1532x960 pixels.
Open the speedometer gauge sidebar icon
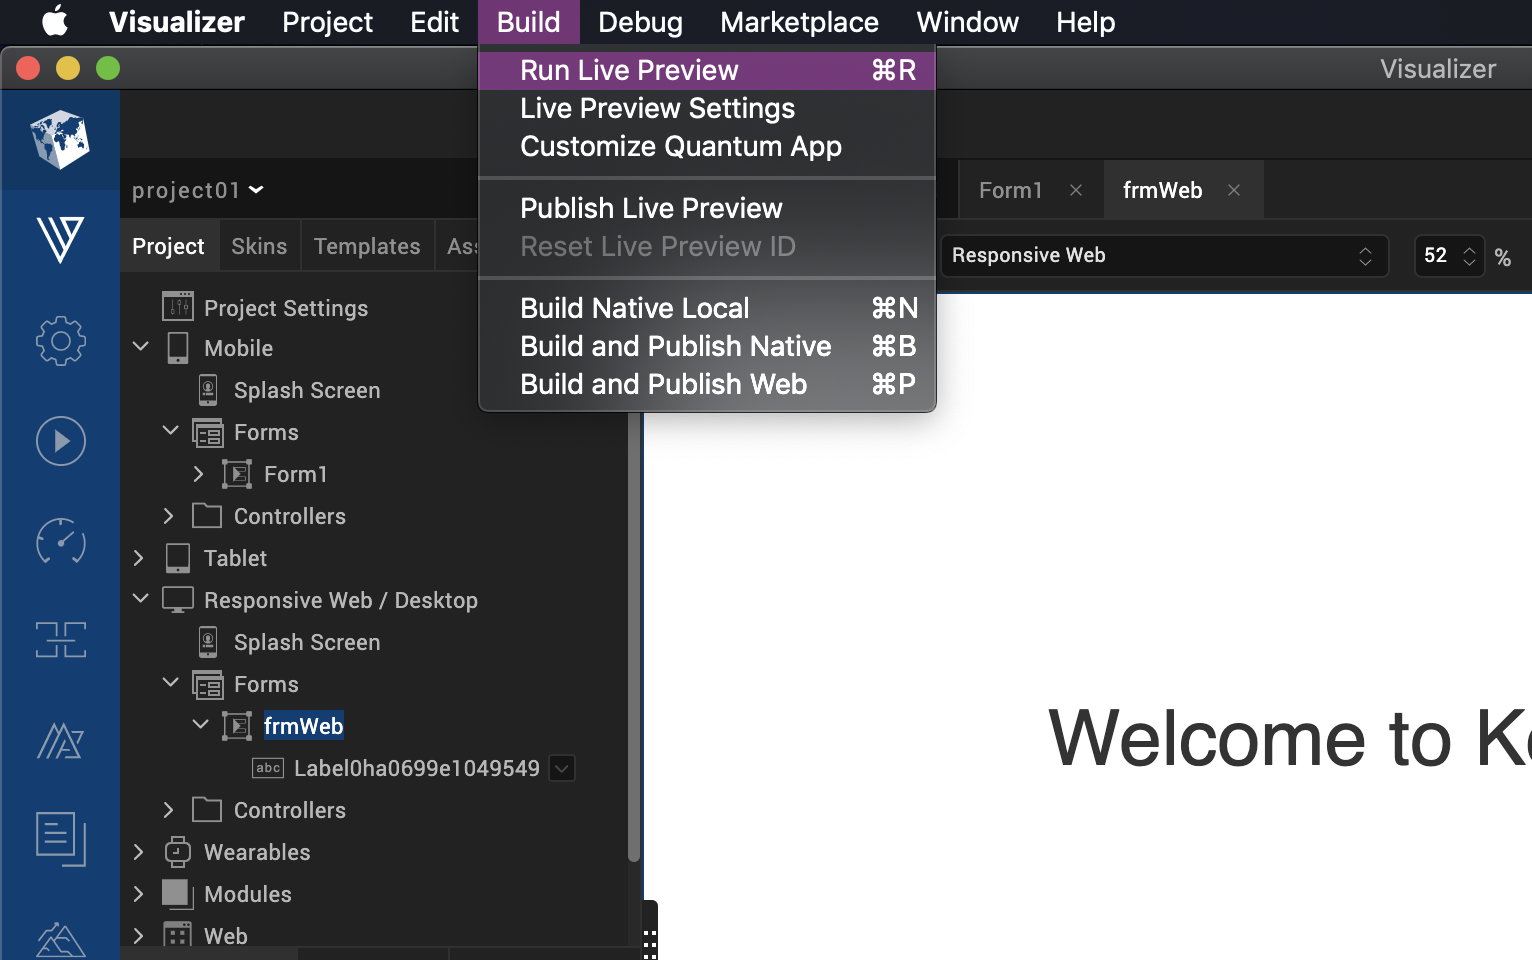[60, 541]
